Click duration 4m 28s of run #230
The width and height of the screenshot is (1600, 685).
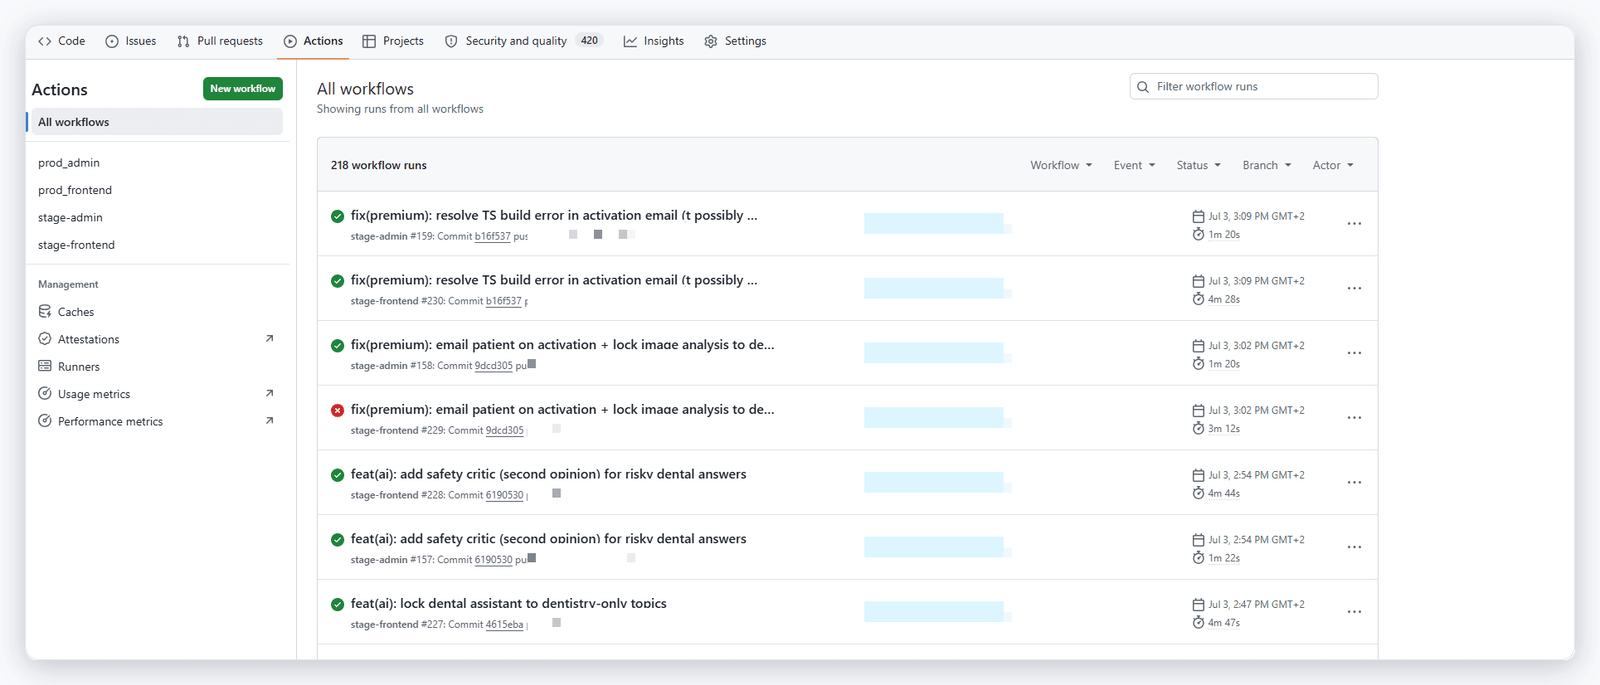[1223, 299]
